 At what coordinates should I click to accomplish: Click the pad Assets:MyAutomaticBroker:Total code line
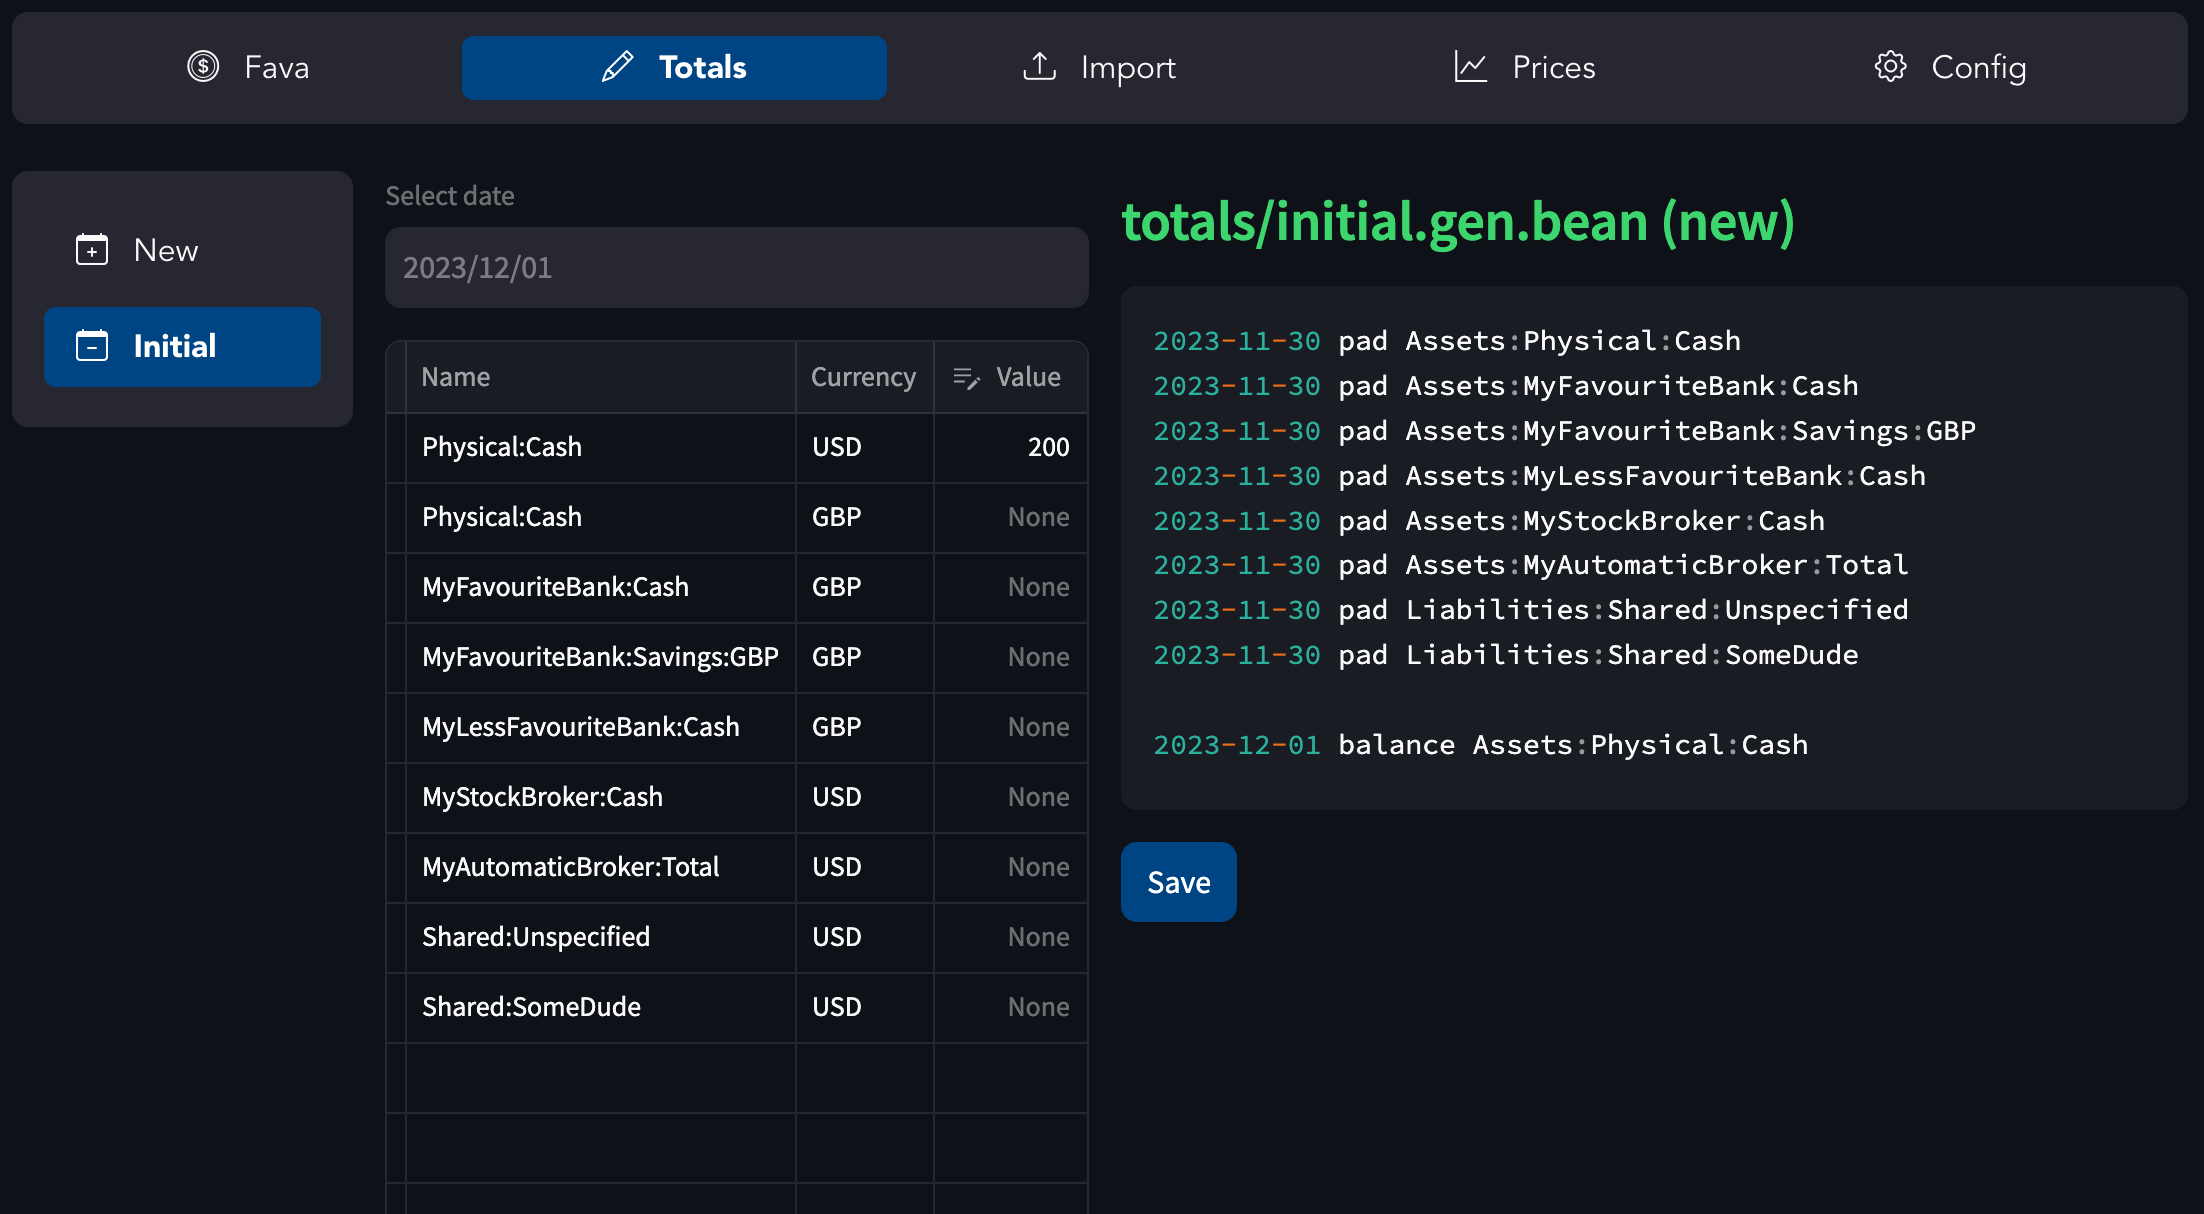click(1531, 565)
